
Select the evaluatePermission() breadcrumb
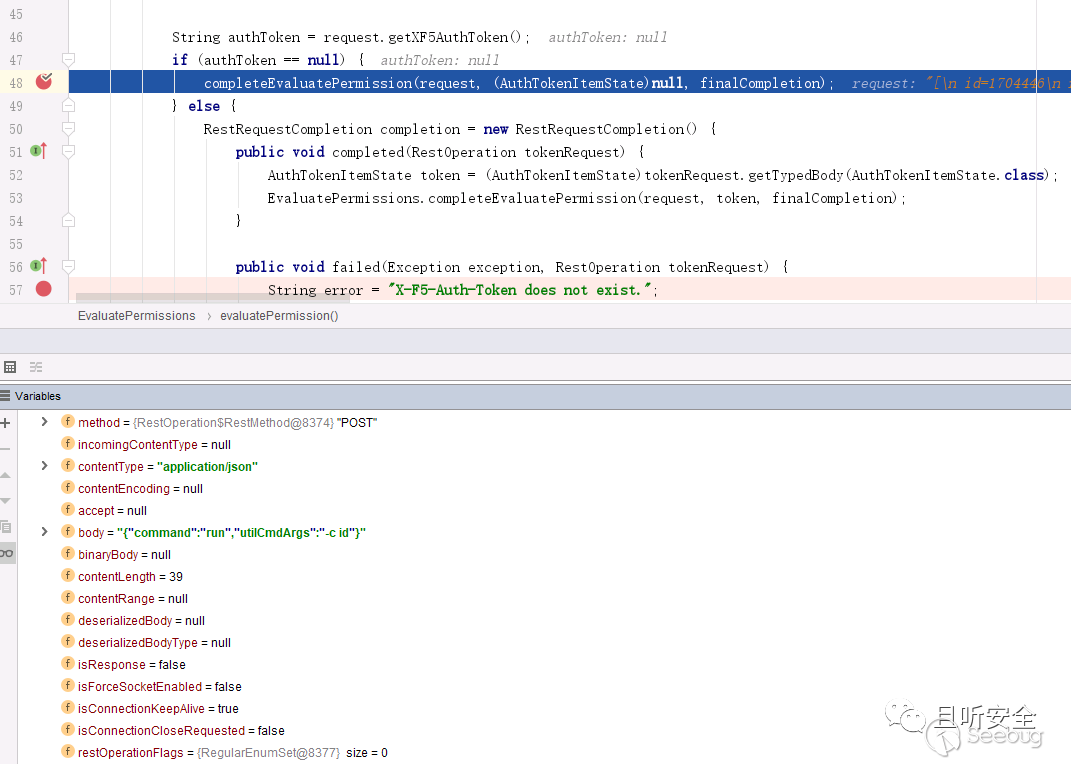click(279, 316)
